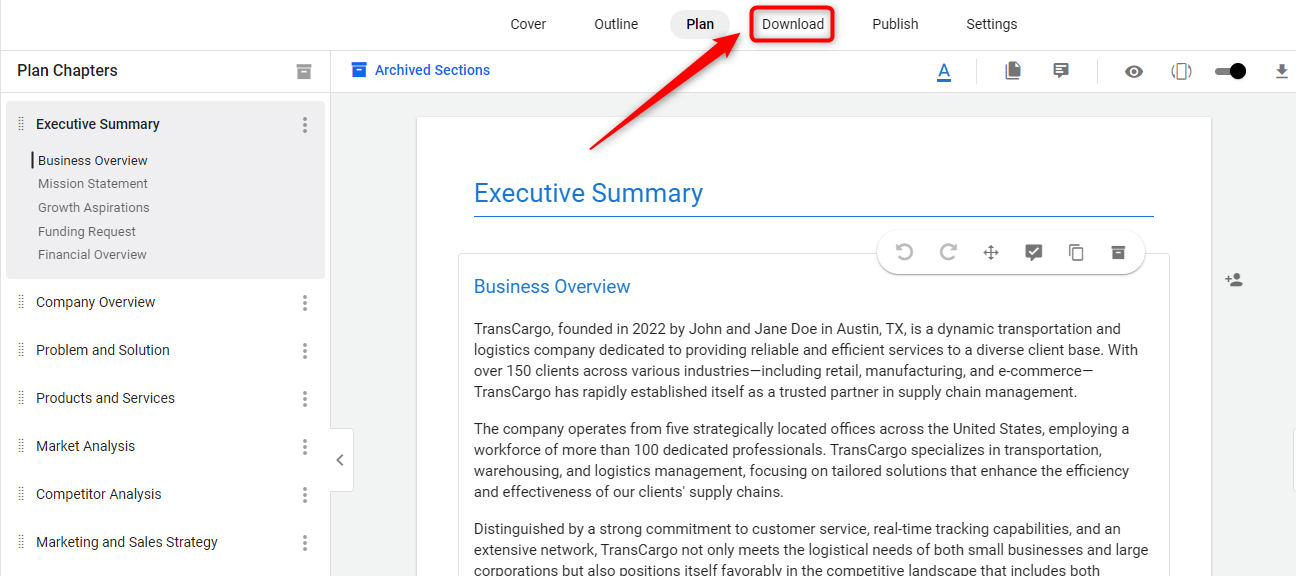1296x576 pixels.
Task: Go to the Publish tab
Action: 895,24
